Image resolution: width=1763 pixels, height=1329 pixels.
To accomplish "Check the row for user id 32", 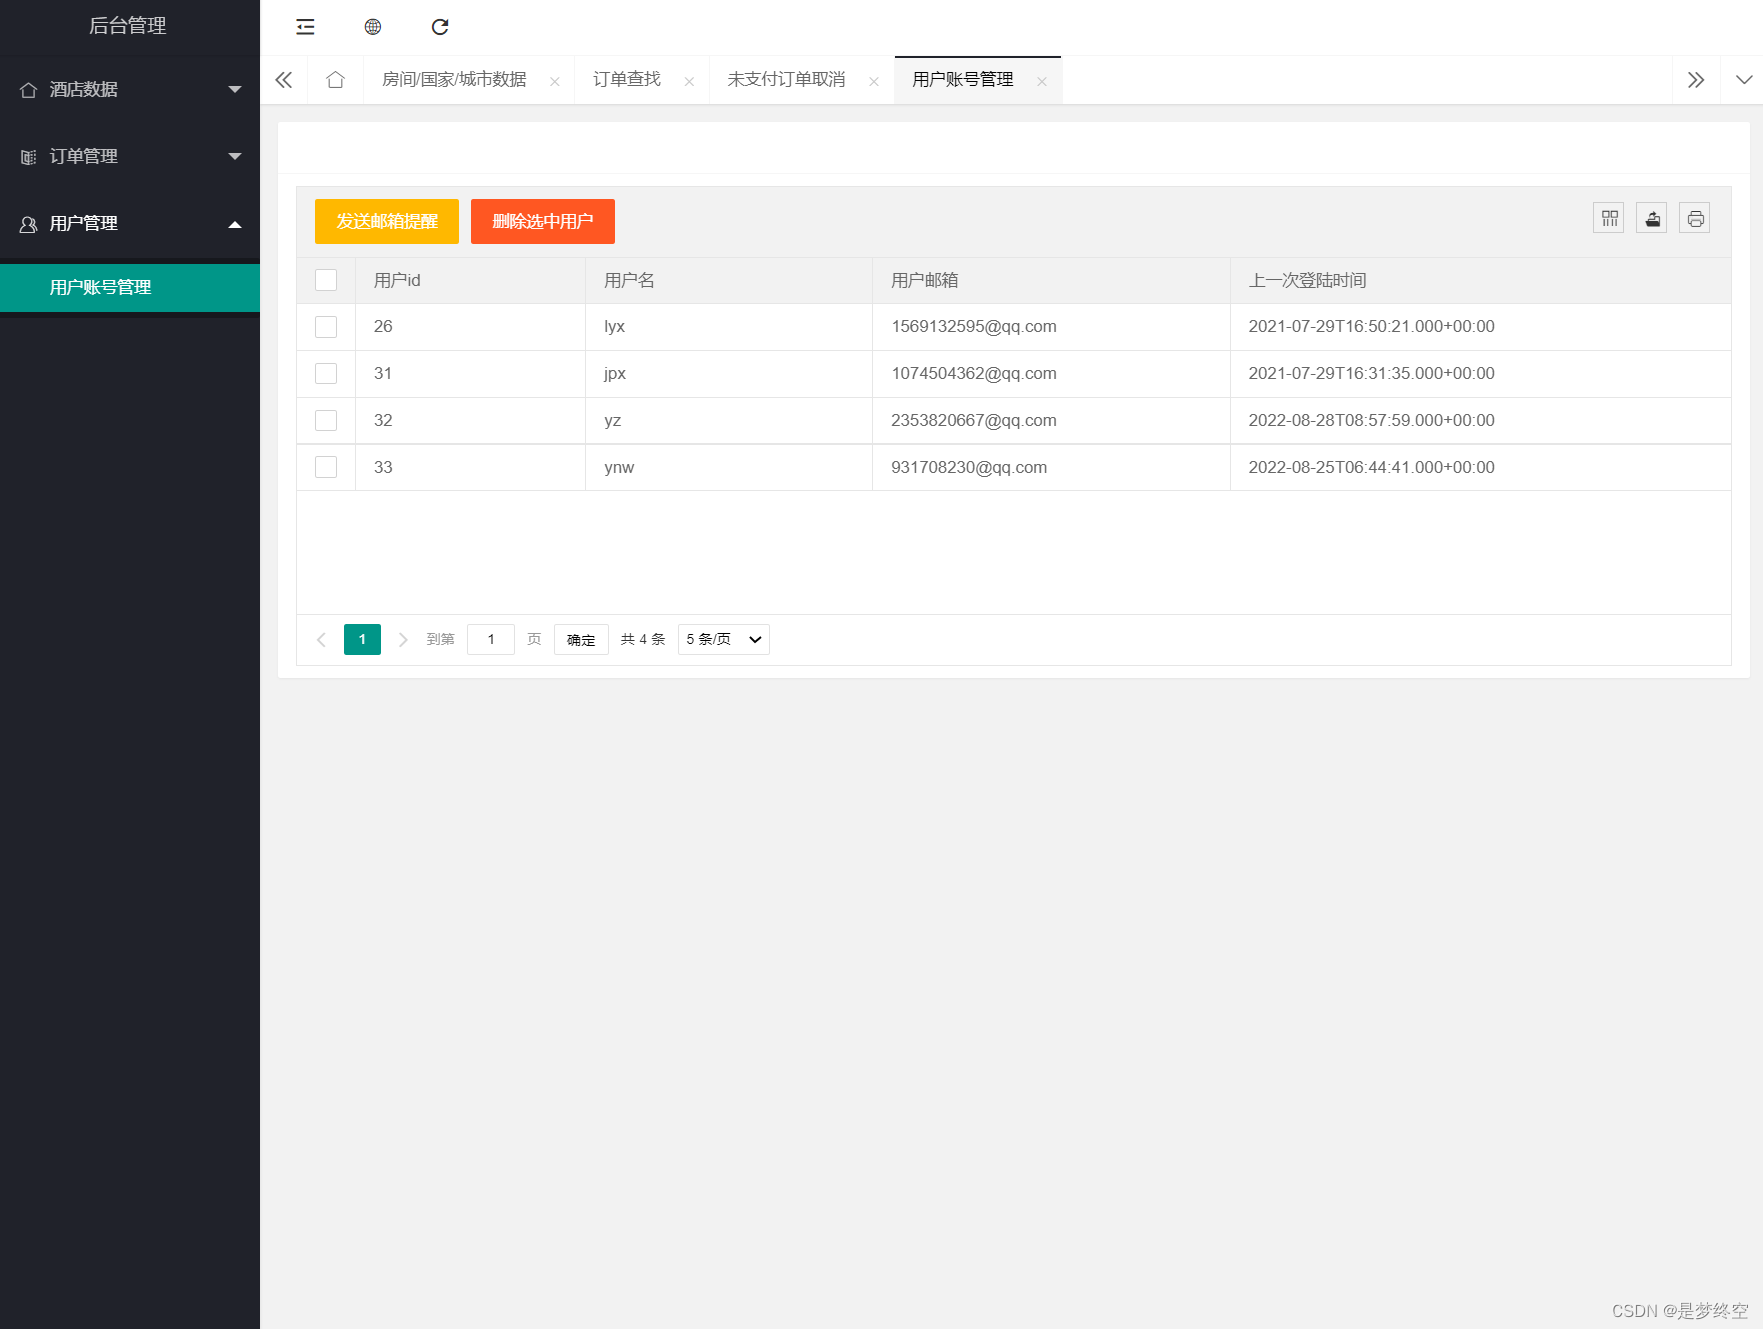I will pos(326,421).
